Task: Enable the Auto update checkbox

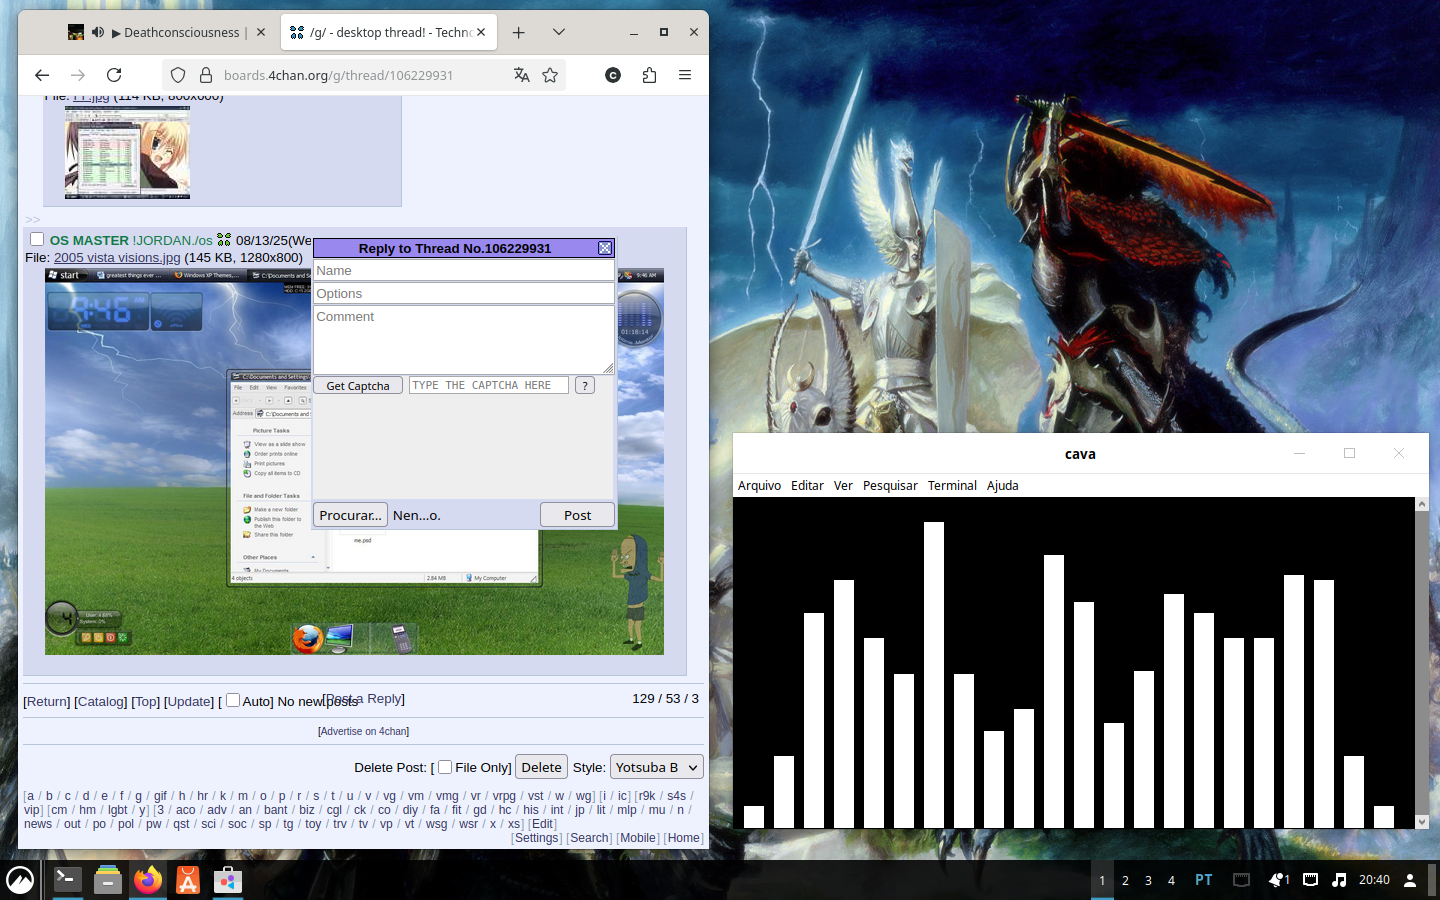Action: [233, 700]
